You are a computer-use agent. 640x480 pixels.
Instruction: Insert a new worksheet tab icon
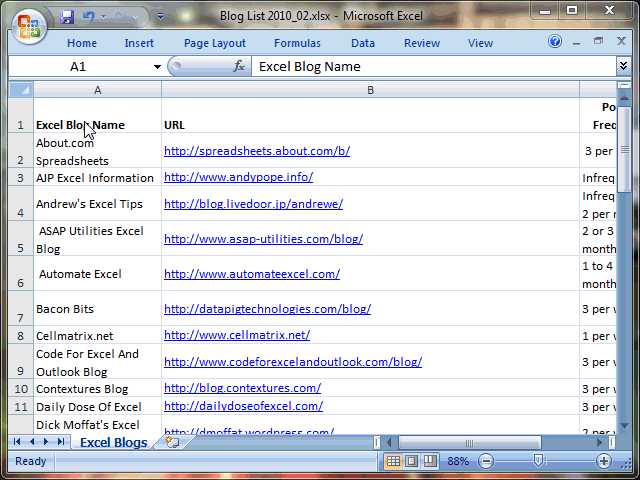(x=172, y=441)
